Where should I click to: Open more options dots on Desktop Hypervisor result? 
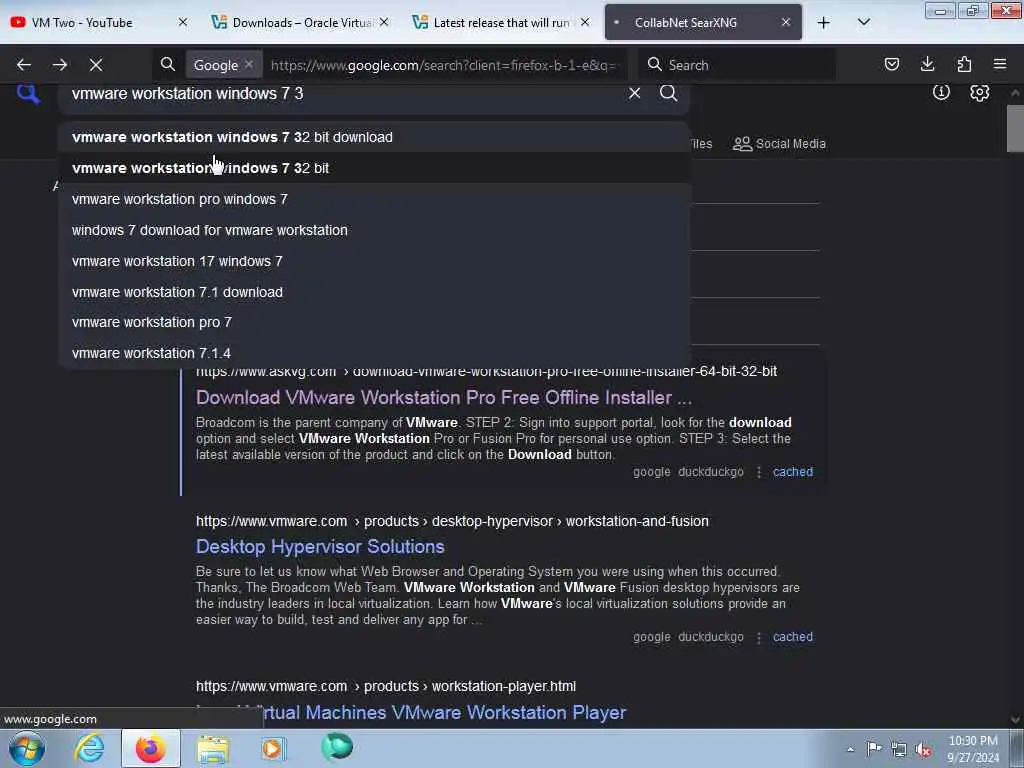click(759, 637)
